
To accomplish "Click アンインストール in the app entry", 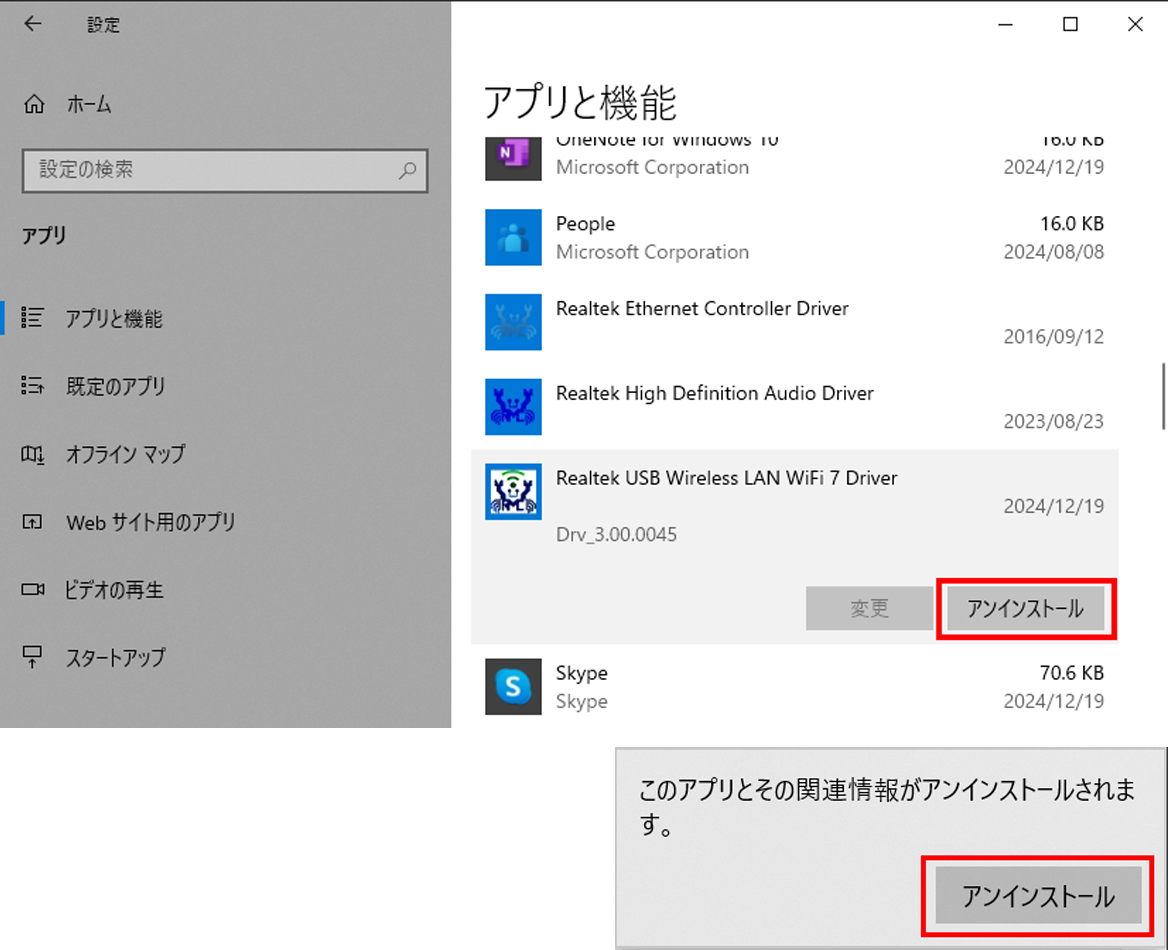I will pos(1026,609).
